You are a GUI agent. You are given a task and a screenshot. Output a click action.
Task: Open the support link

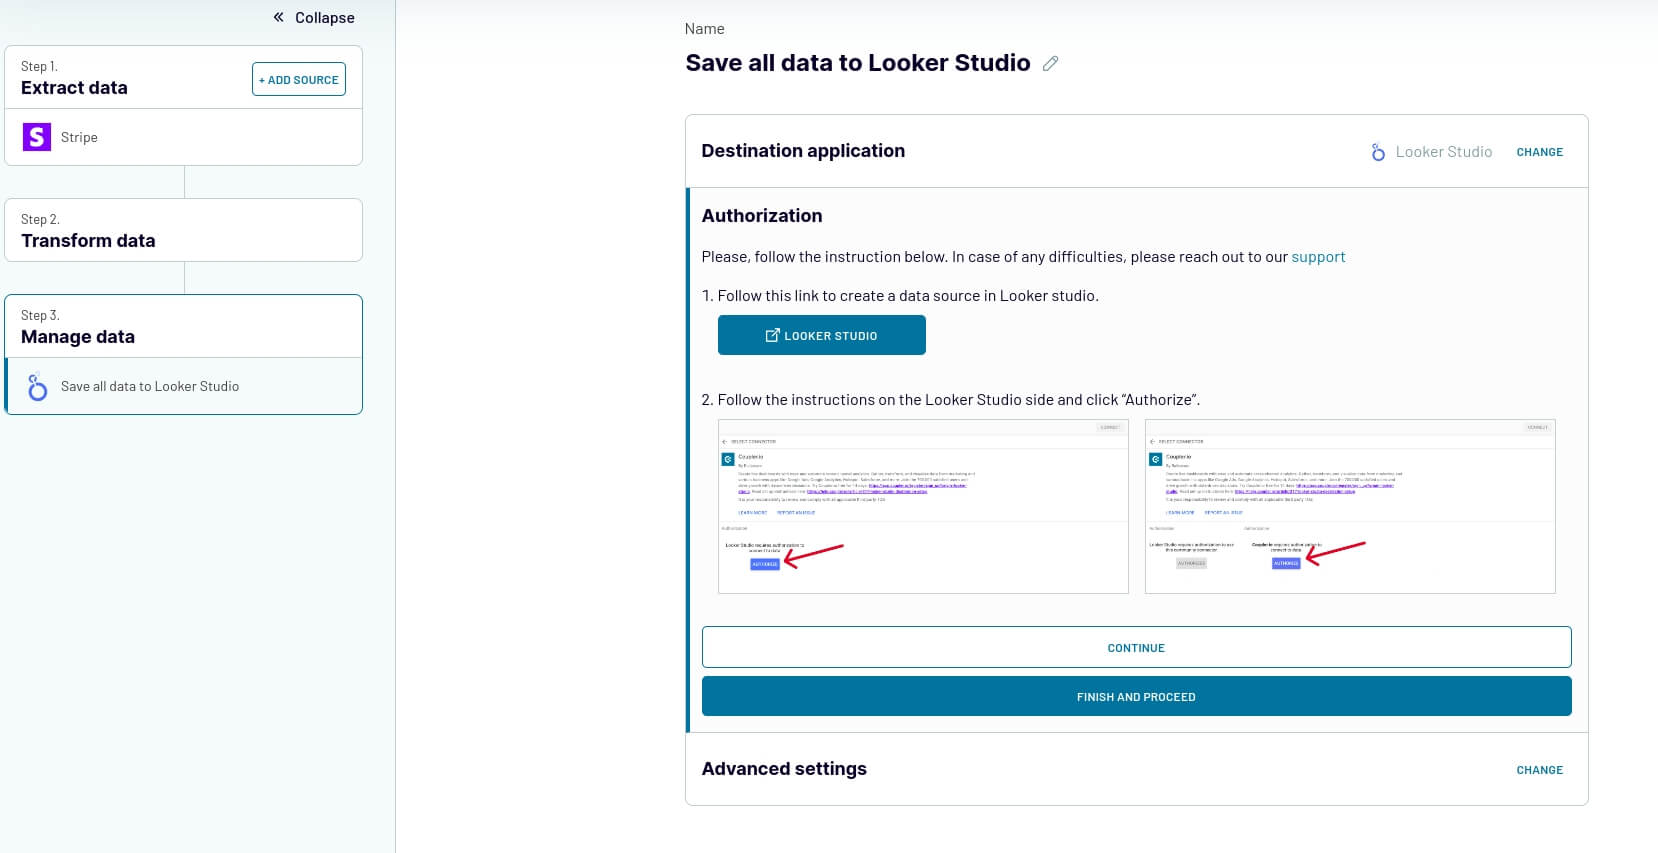pos(1318,257)
